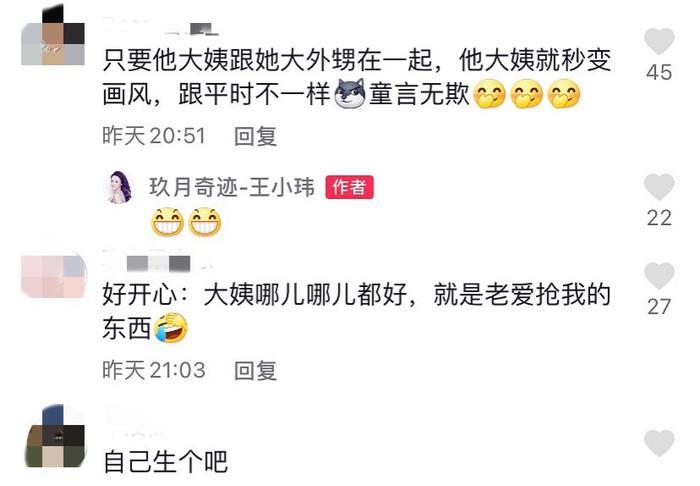Click the 22 like count
This screenshot has height=486, width=700.
659,218
